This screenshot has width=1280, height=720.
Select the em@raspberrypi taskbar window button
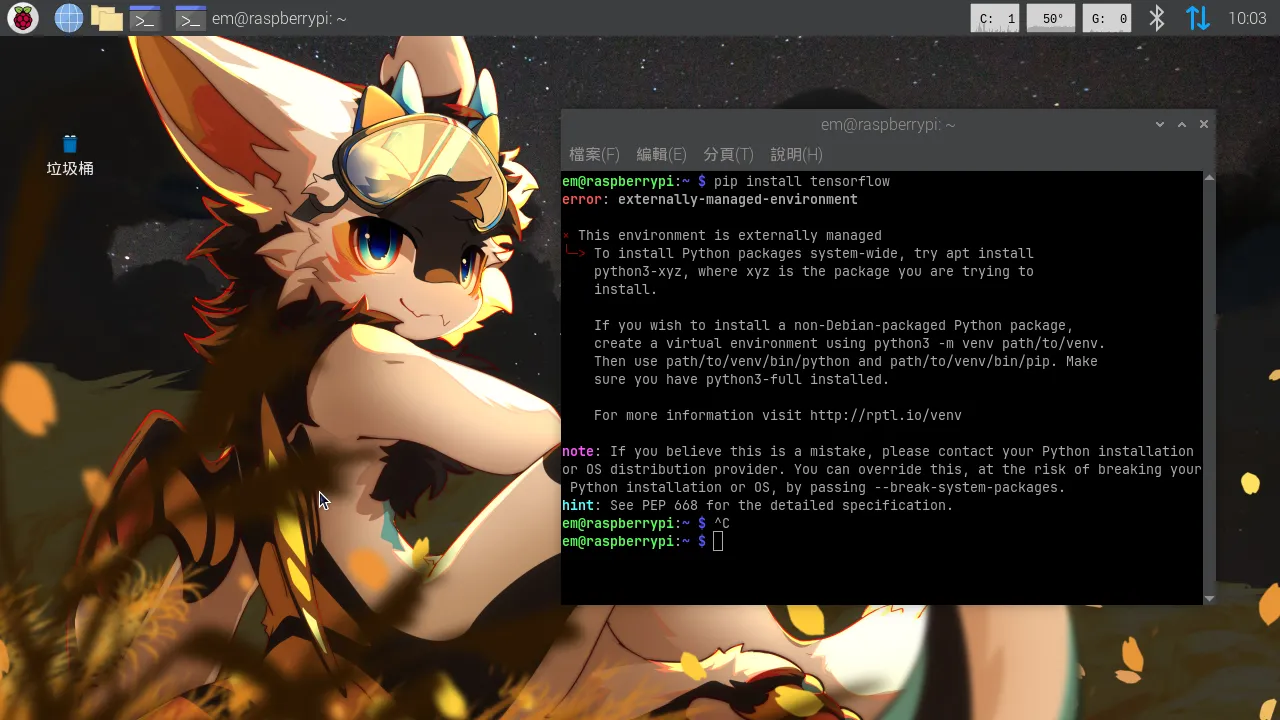coord(260,18)
